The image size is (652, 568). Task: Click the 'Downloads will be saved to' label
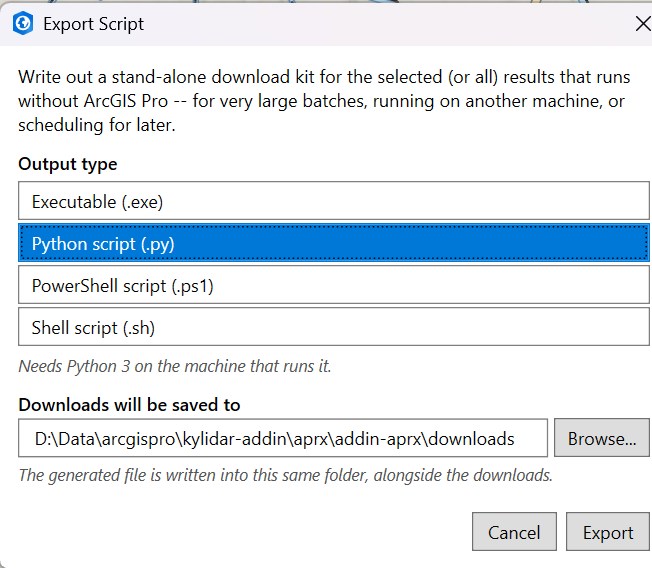click(x=129, y=405)
